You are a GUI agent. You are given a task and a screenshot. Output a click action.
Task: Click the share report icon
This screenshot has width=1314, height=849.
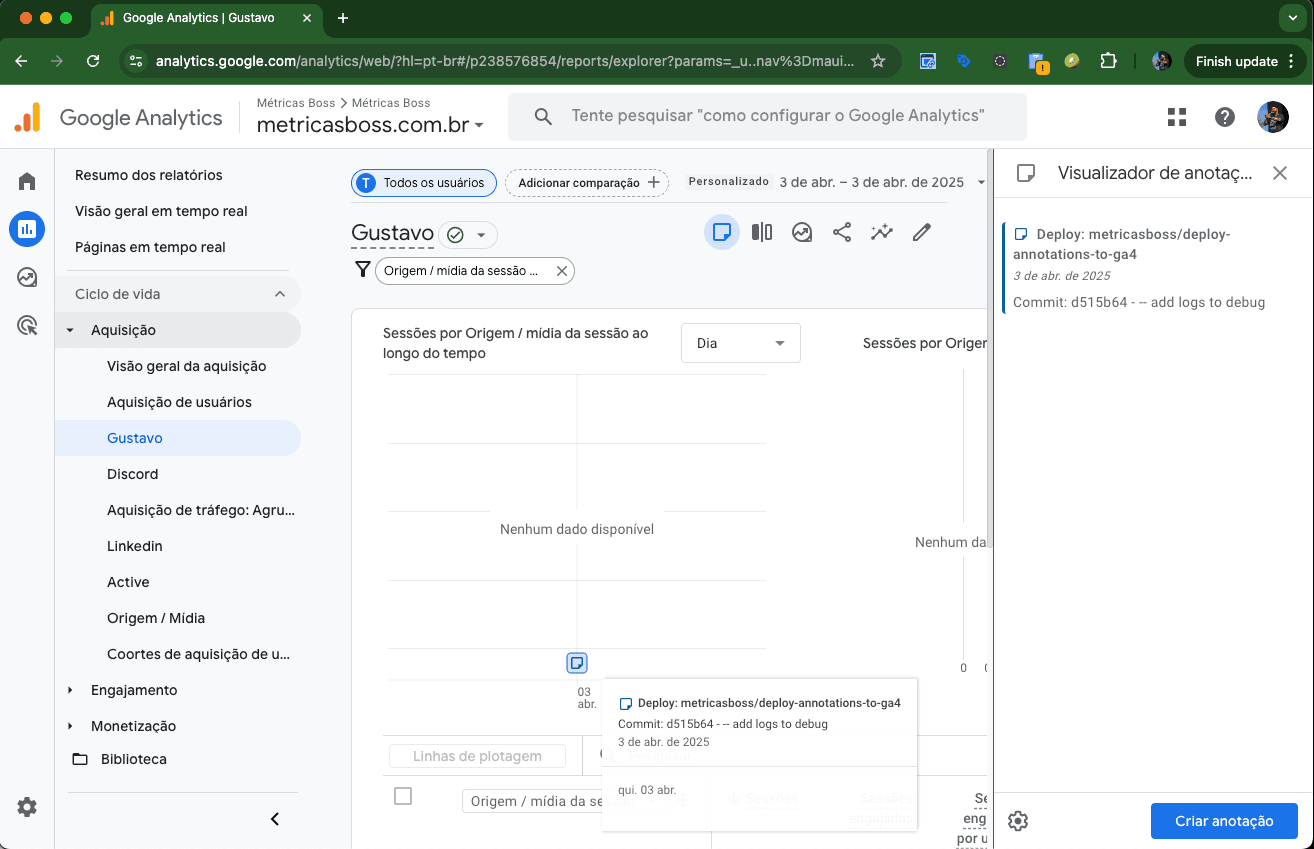pyautogui.click(x=841, y=232)
